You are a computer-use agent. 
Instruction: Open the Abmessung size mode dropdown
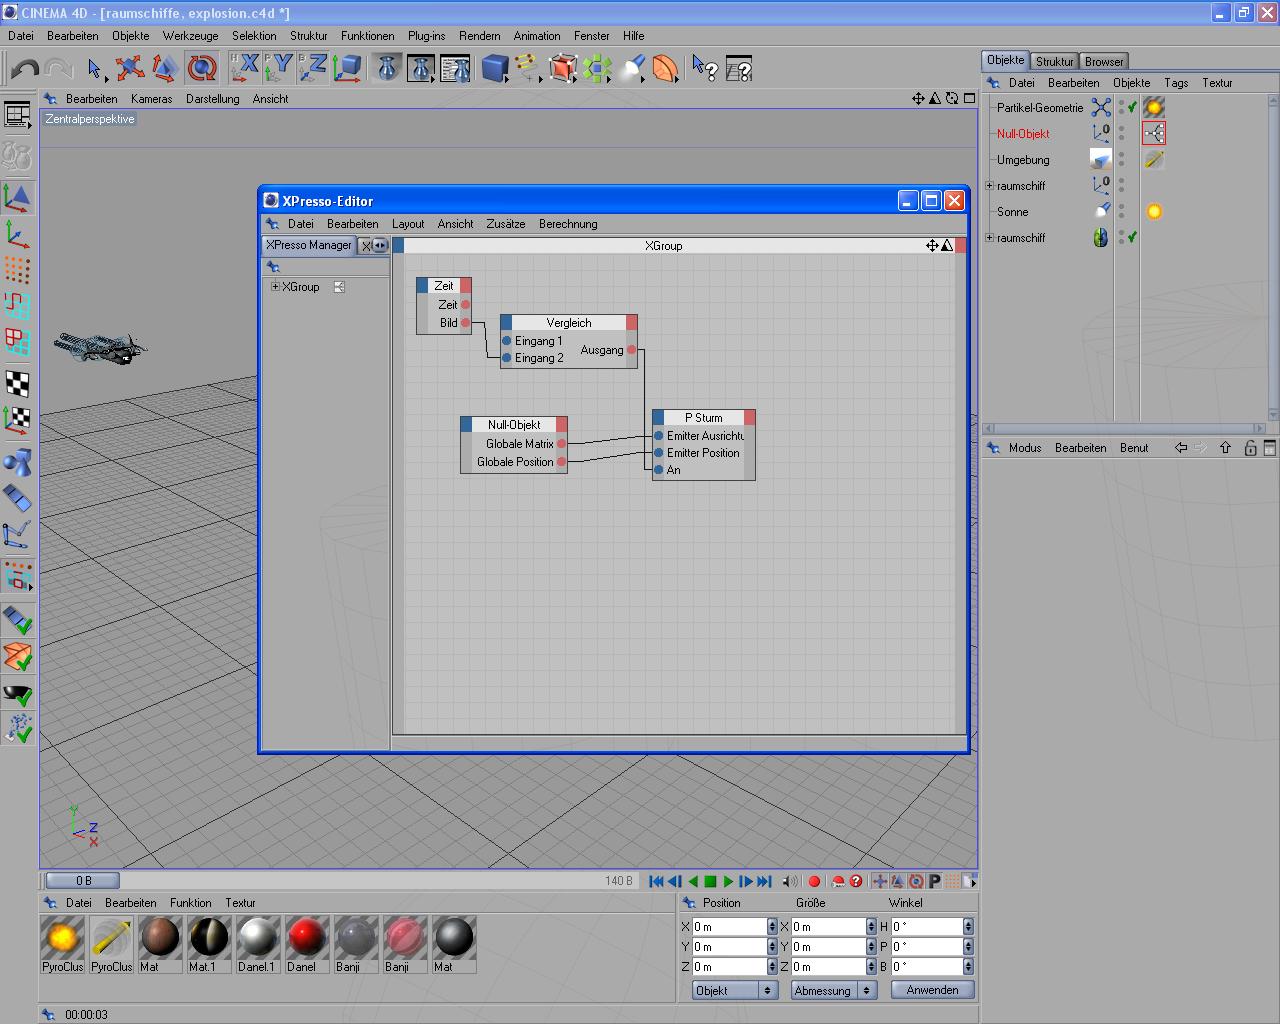point(833,990)
